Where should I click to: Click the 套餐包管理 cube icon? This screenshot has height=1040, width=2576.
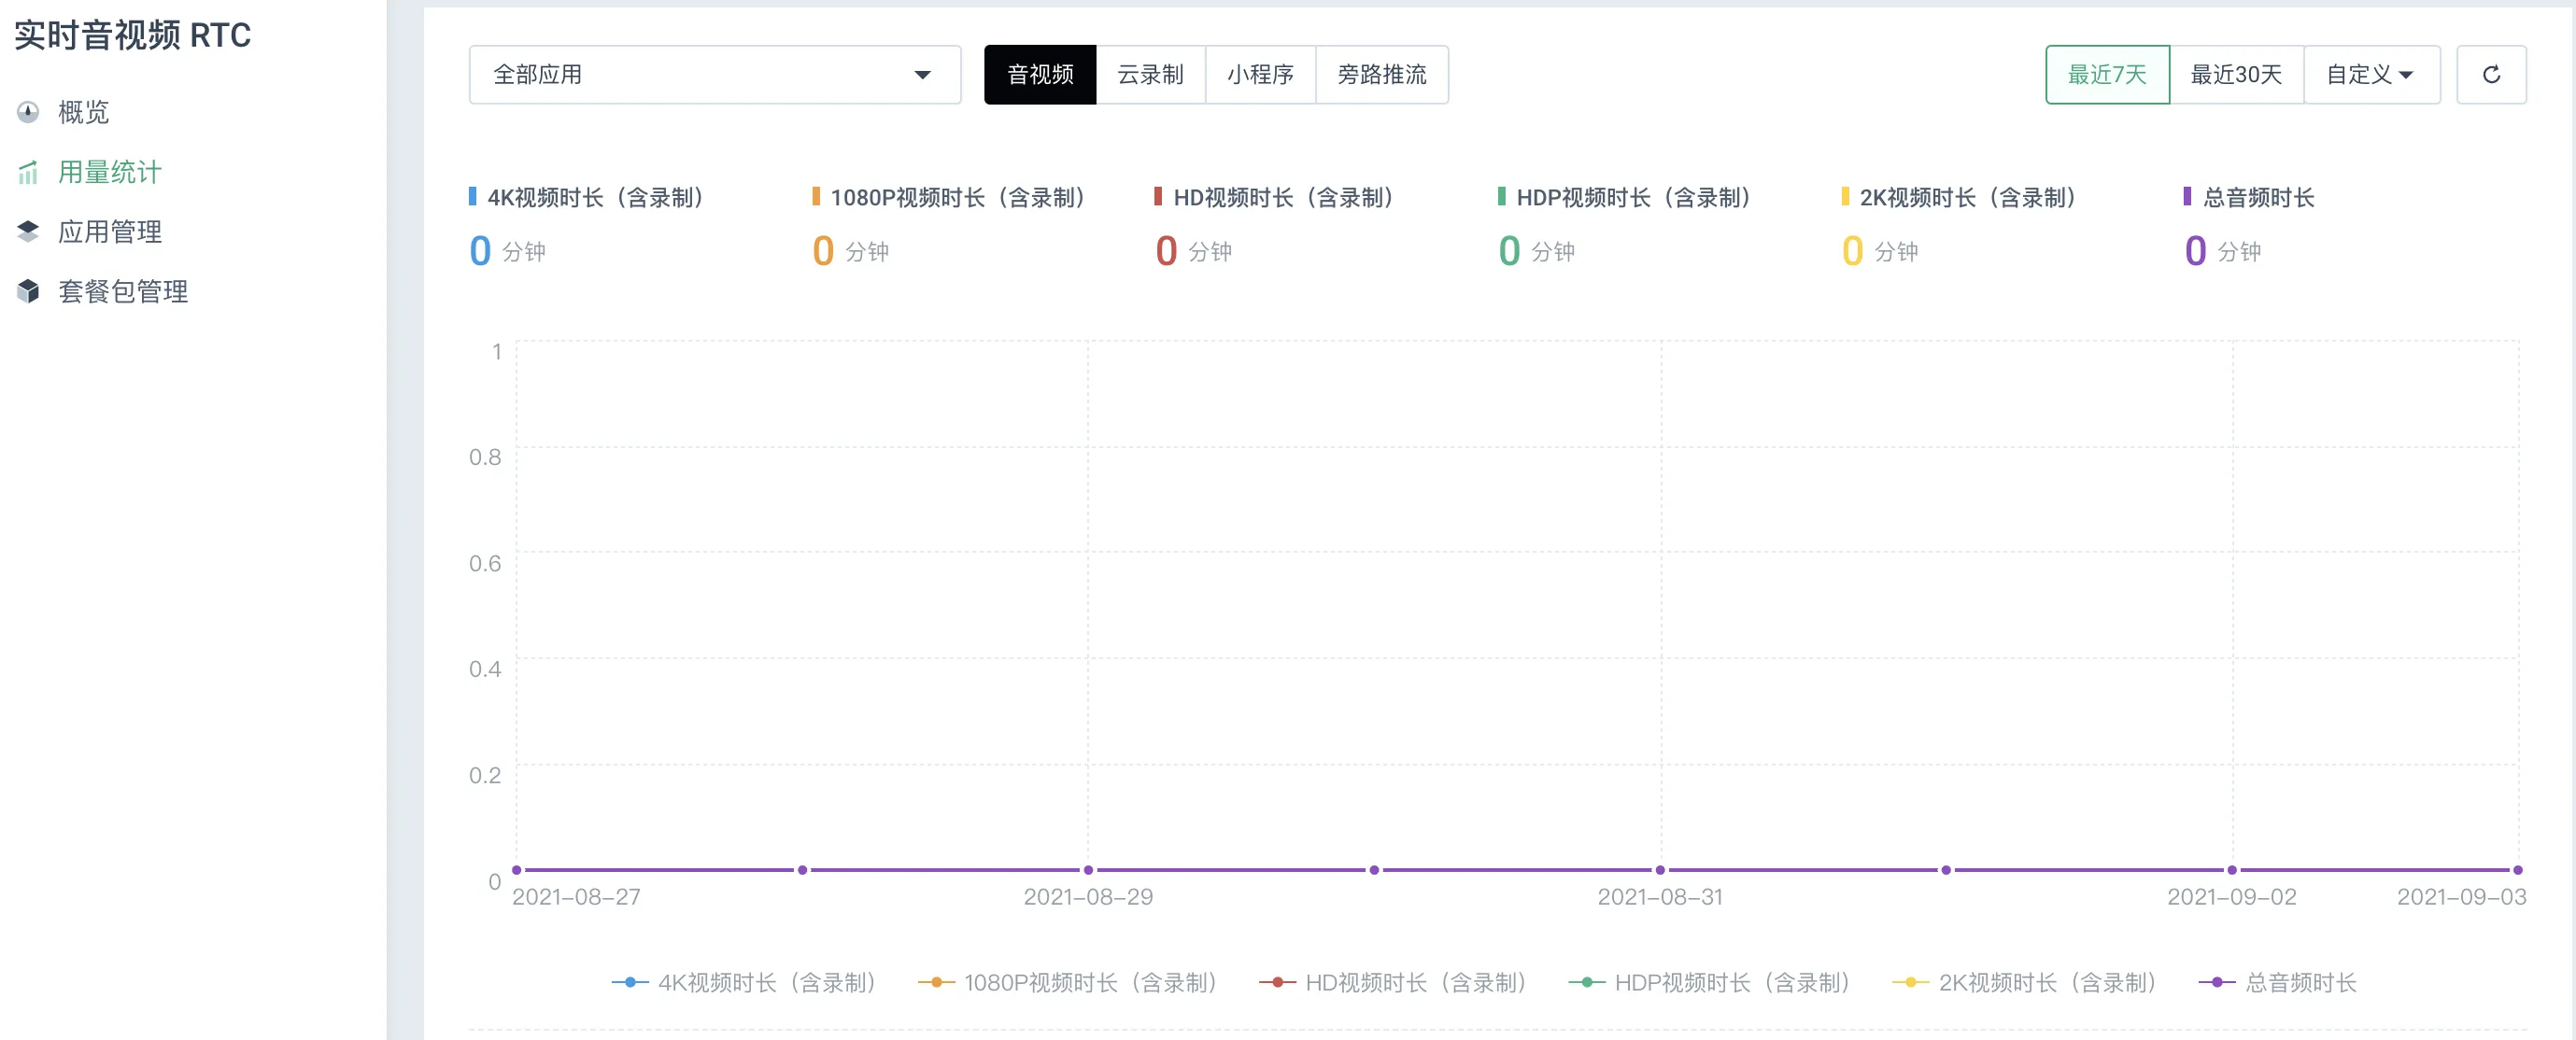[28, 291]
